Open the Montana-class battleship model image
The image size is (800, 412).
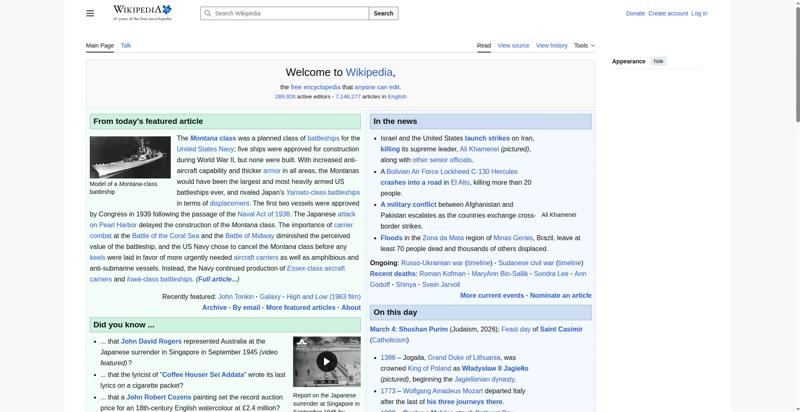click(130, 157)
